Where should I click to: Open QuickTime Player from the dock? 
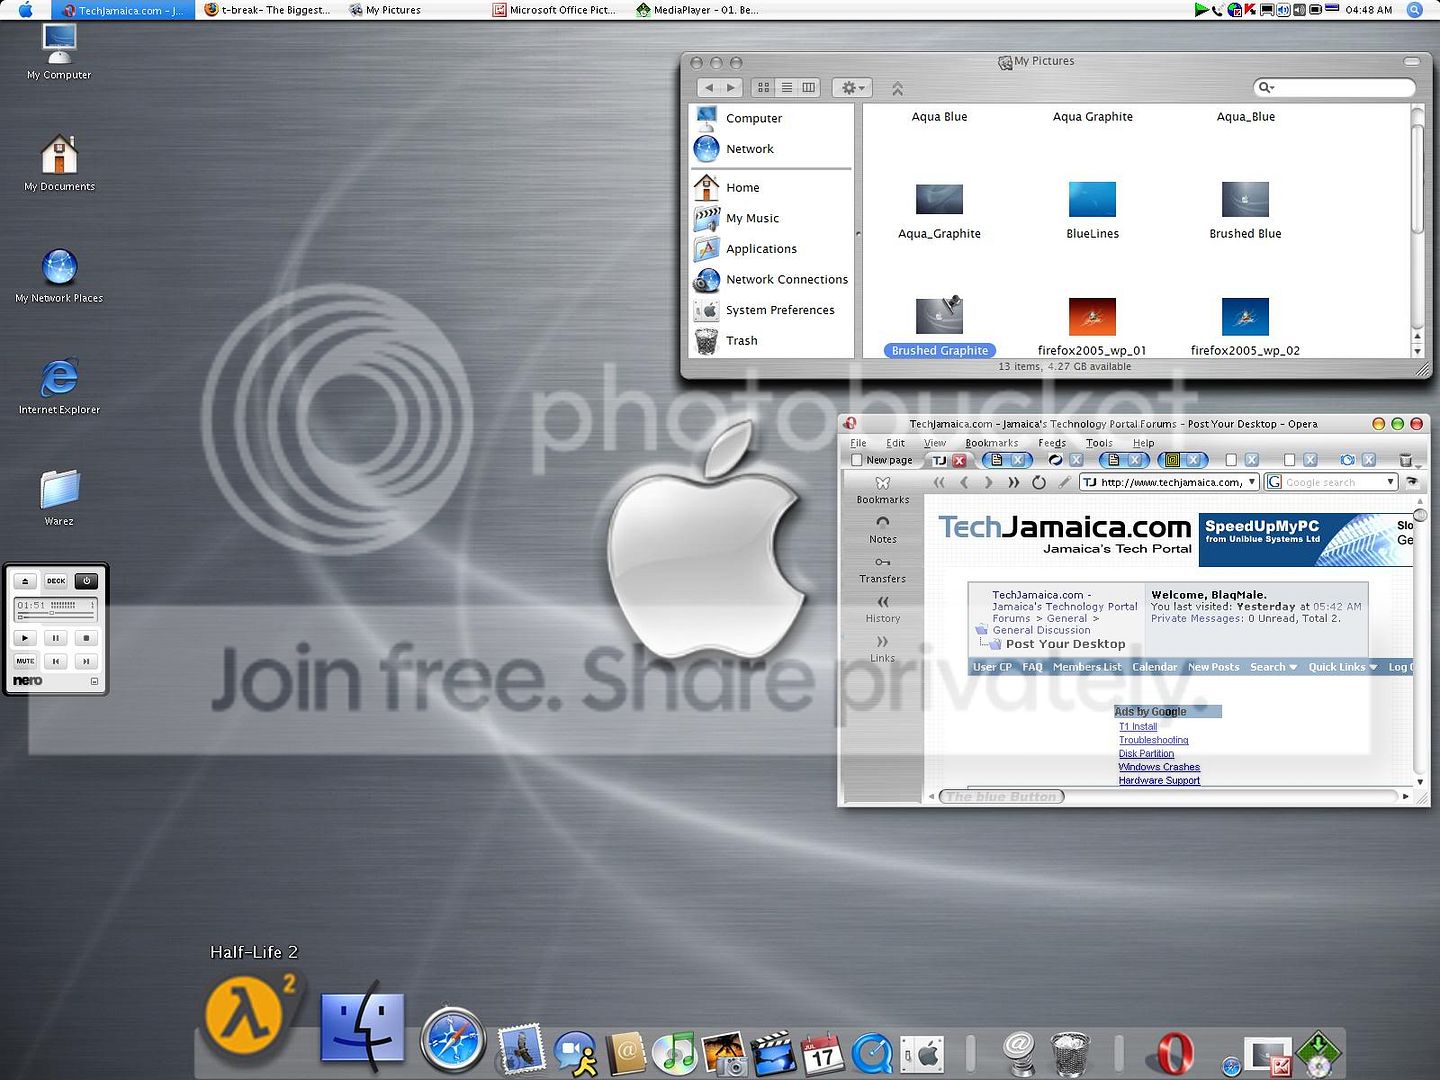coord(872,1053)
